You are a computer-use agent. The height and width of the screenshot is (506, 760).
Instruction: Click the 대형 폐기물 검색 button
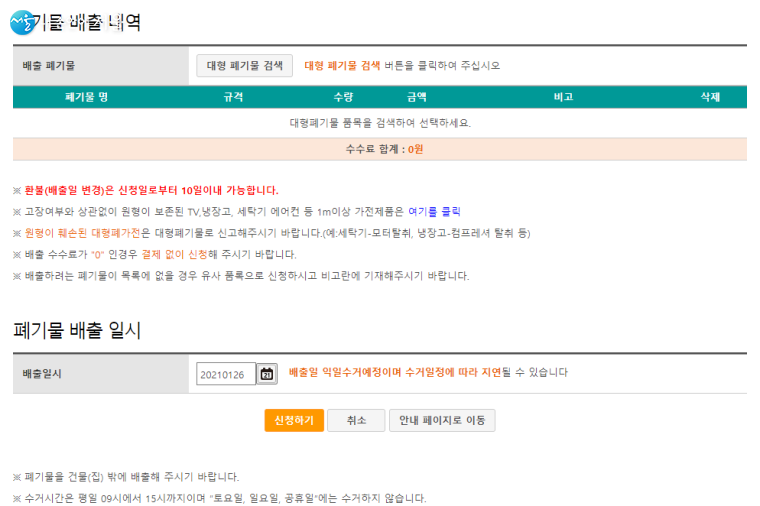244,66
